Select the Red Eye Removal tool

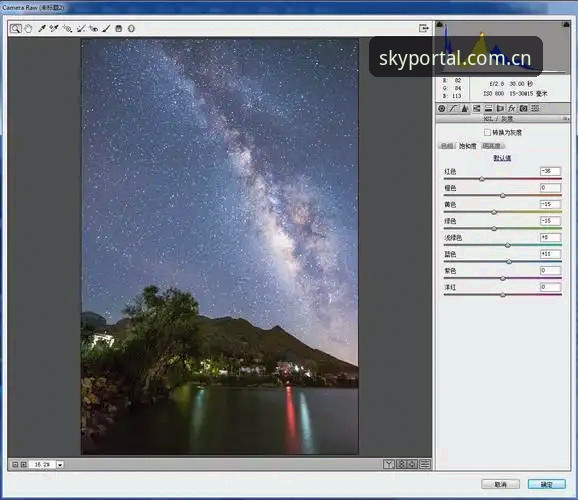94,28
